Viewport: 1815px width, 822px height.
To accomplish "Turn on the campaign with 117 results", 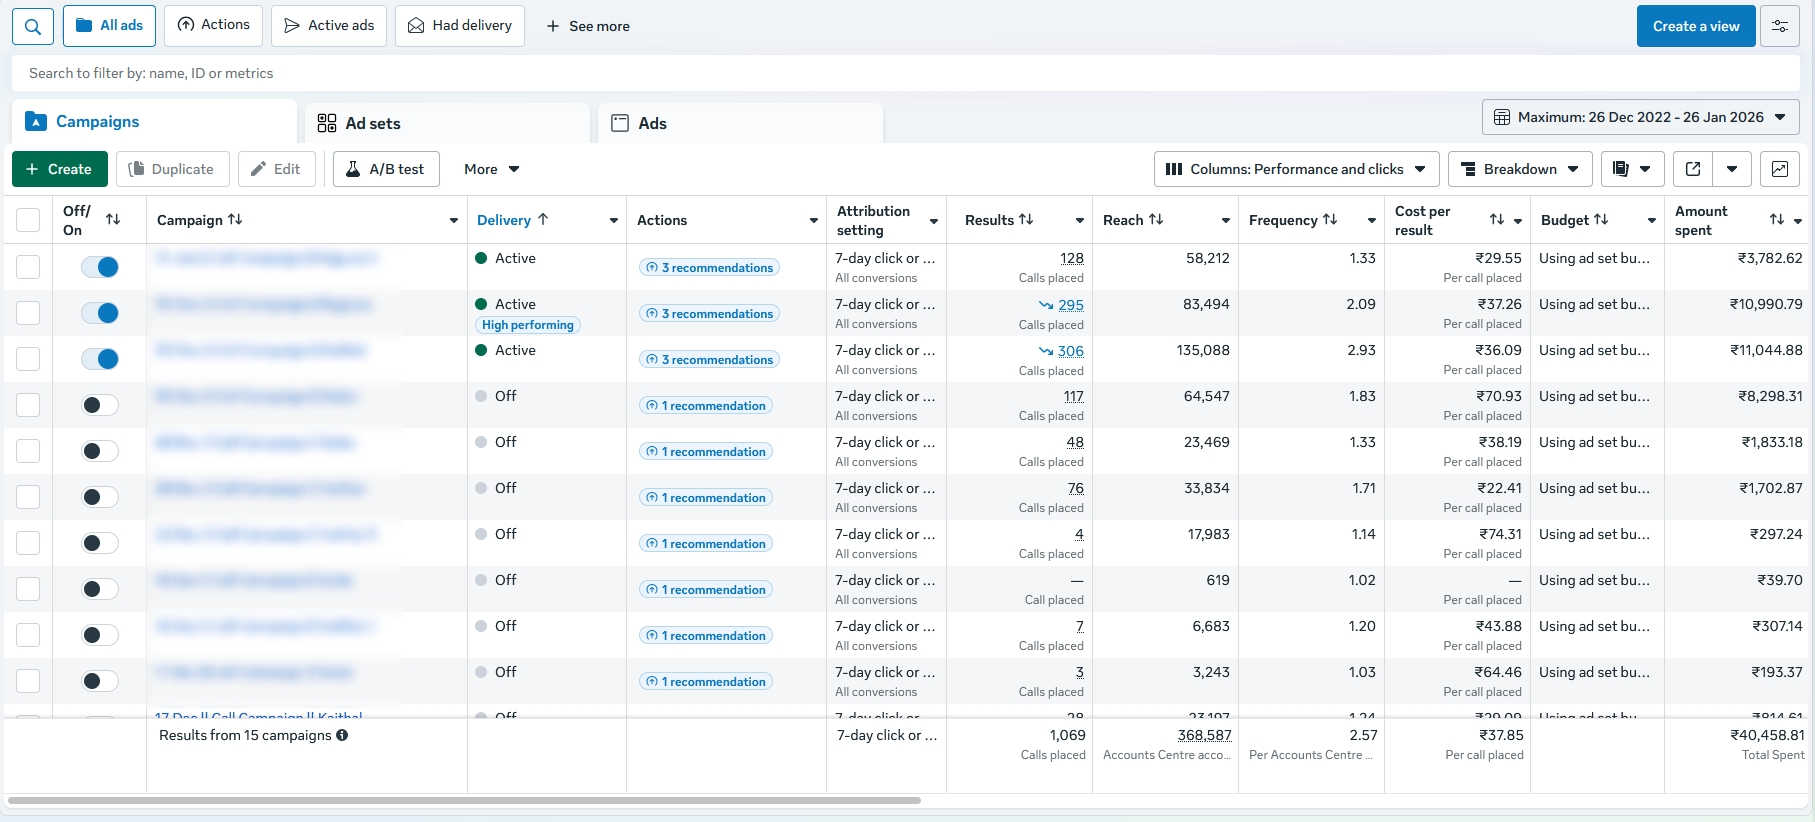I will (x=100, y=405).
